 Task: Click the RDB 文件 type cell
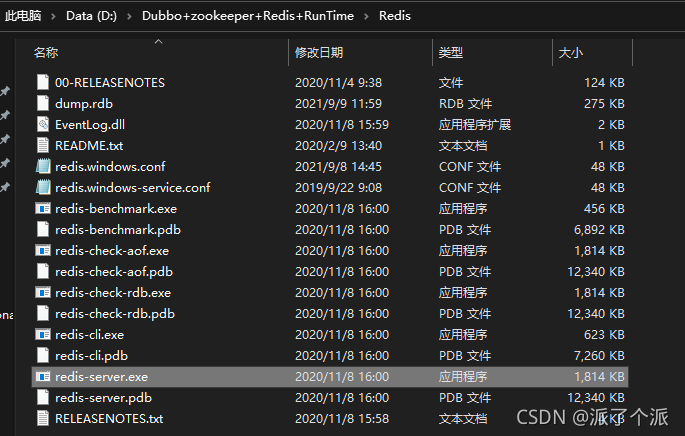pos(465,104)
